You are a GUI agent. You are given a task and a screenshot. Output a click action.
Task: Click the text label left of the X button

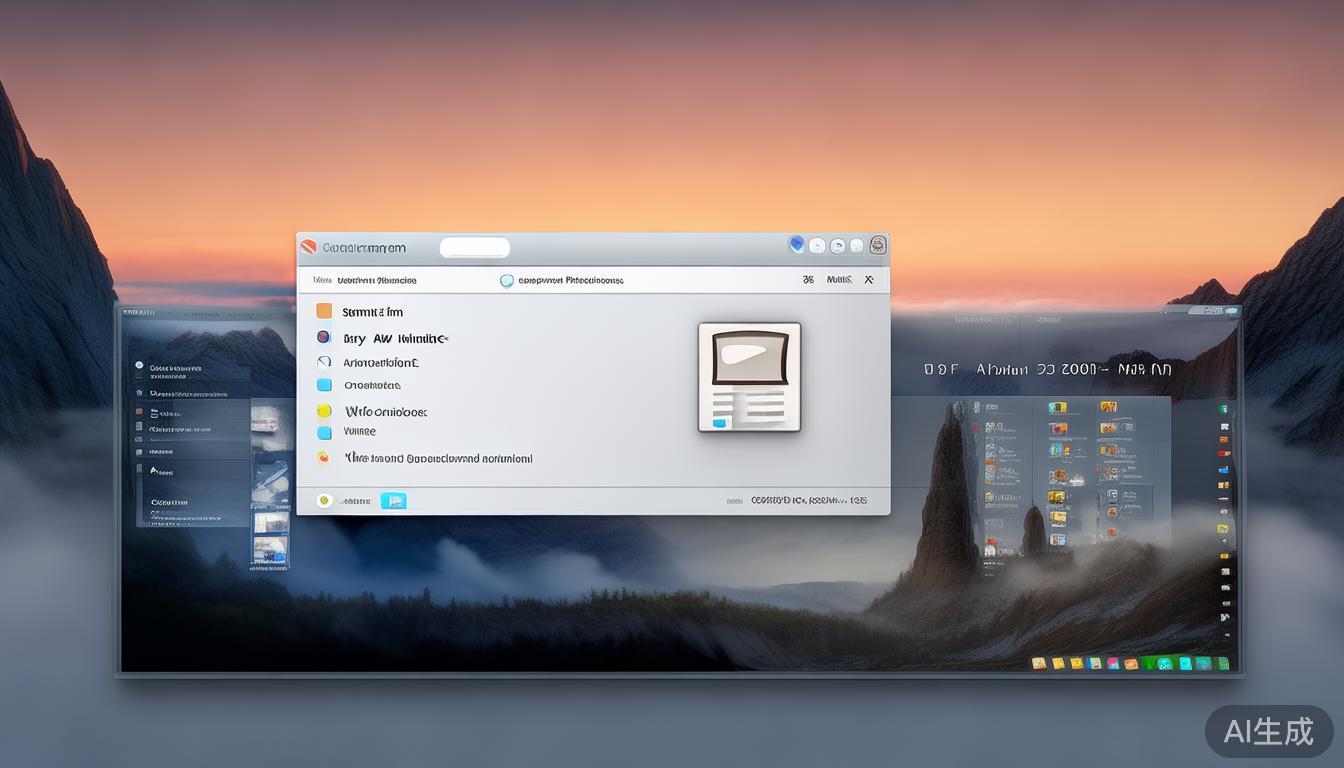[x=839, y=280]
